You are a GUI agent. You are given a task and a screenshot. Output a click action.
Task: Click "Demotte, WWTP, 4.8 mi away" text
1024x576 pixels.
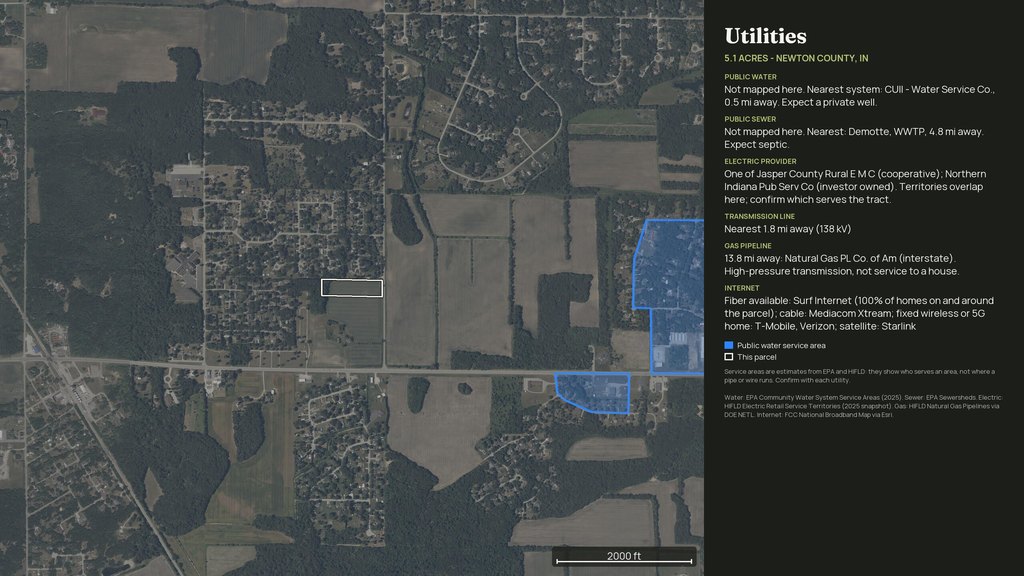pyautogui.click(x=918, y=132)
